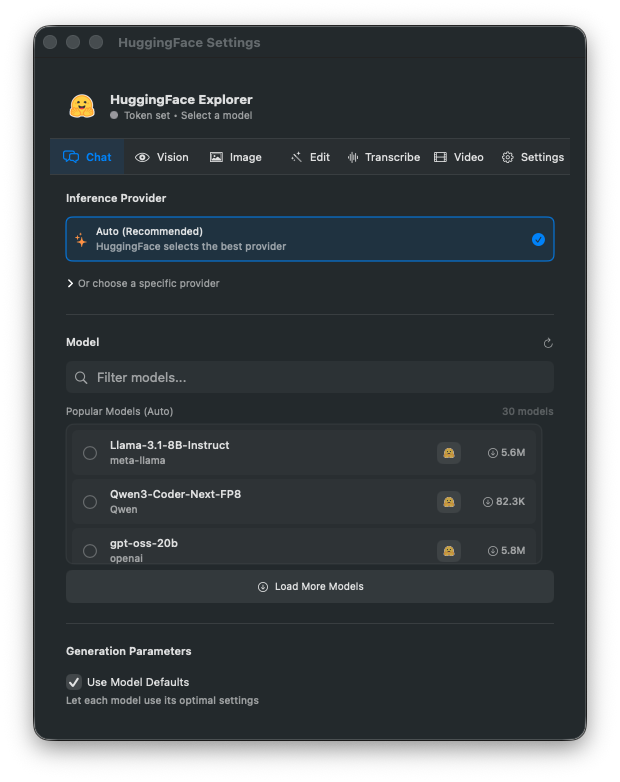Click the 'meta-llama' author text
Image resolution: width=620 pixels, height=782 pixels.
[x=138, y=460]
